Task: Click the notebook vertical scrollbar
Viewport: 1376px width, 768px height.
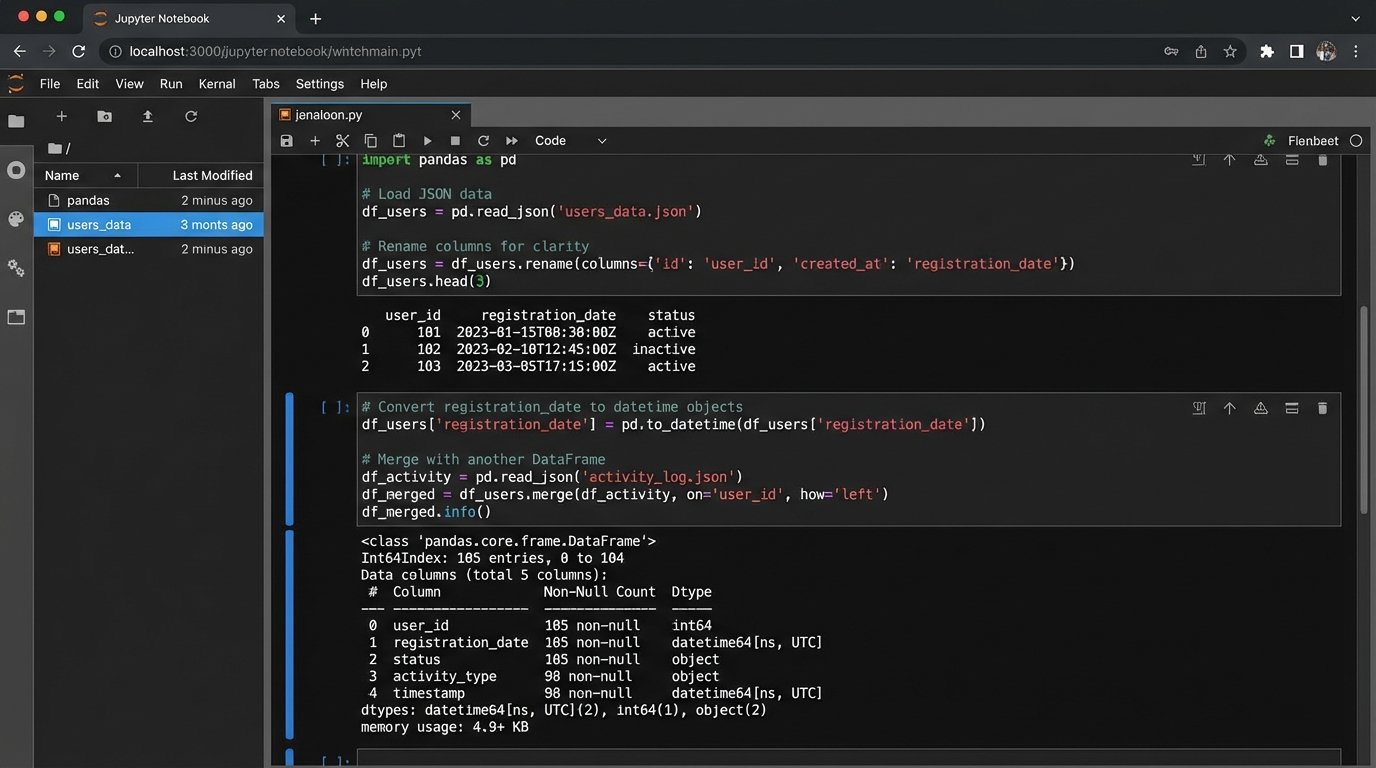Action: [1363, 410]
